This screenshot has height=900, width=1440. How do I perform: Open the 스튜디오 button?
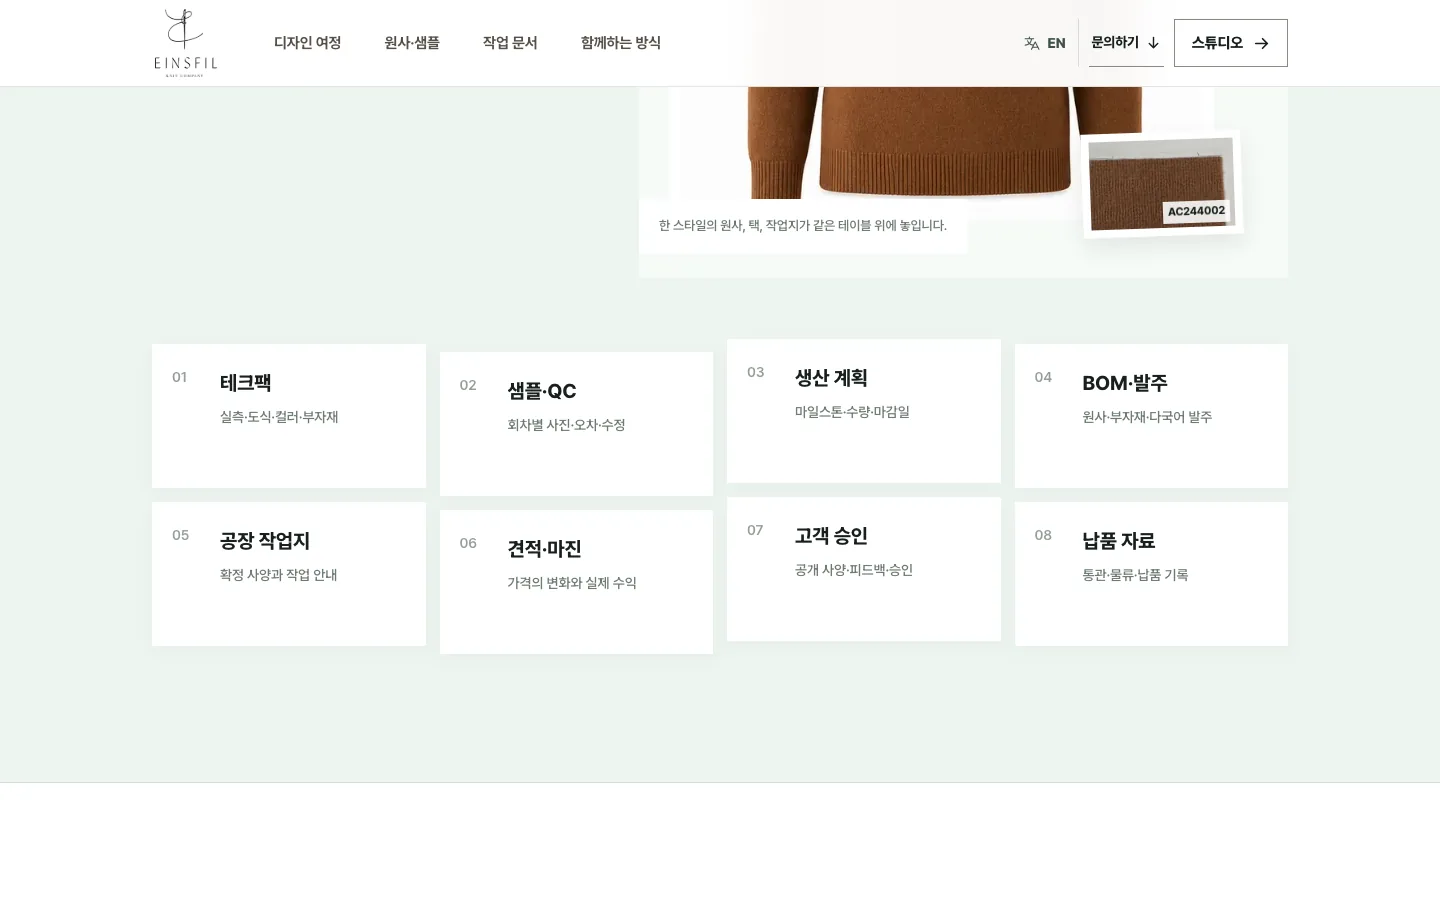pos(1231,43)
